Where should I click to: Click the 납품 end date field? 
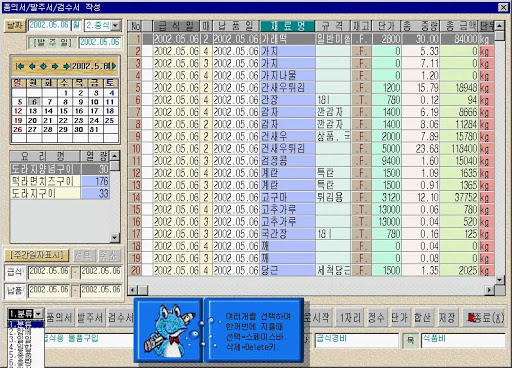(x=101, y=290)
